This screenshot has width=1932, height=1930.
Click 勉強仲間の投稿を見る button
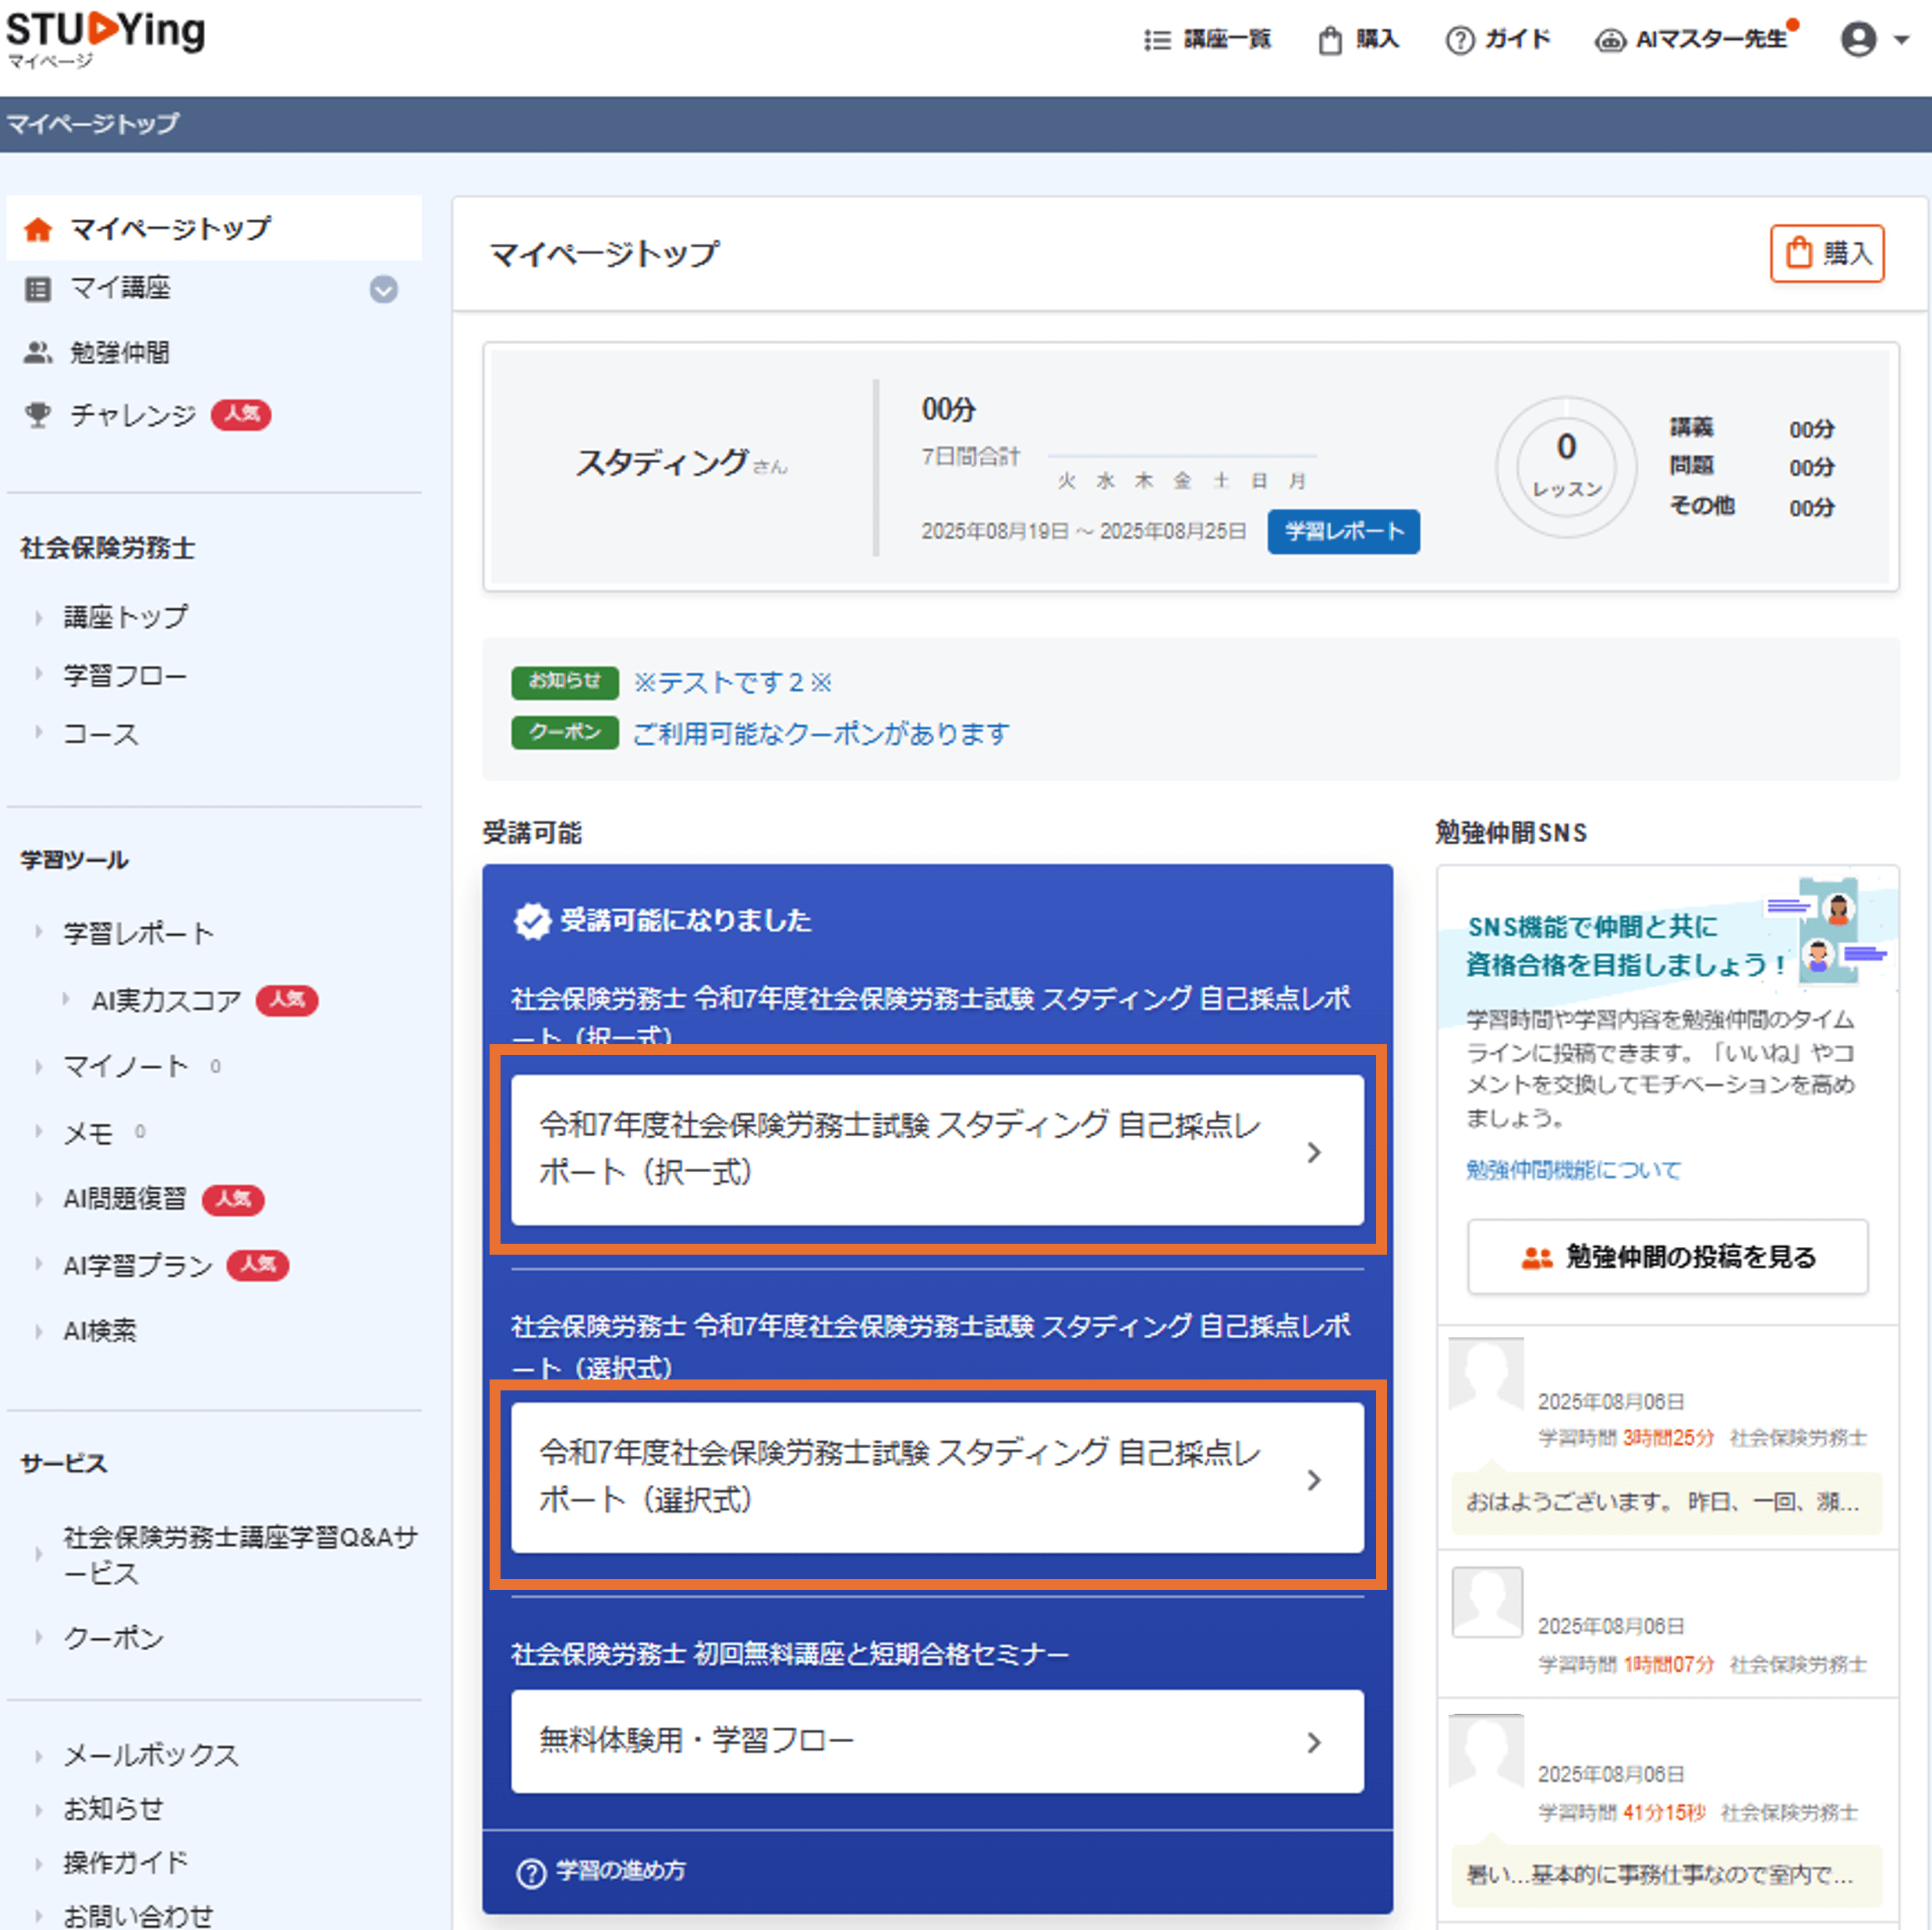[x=1667, y=1256]
